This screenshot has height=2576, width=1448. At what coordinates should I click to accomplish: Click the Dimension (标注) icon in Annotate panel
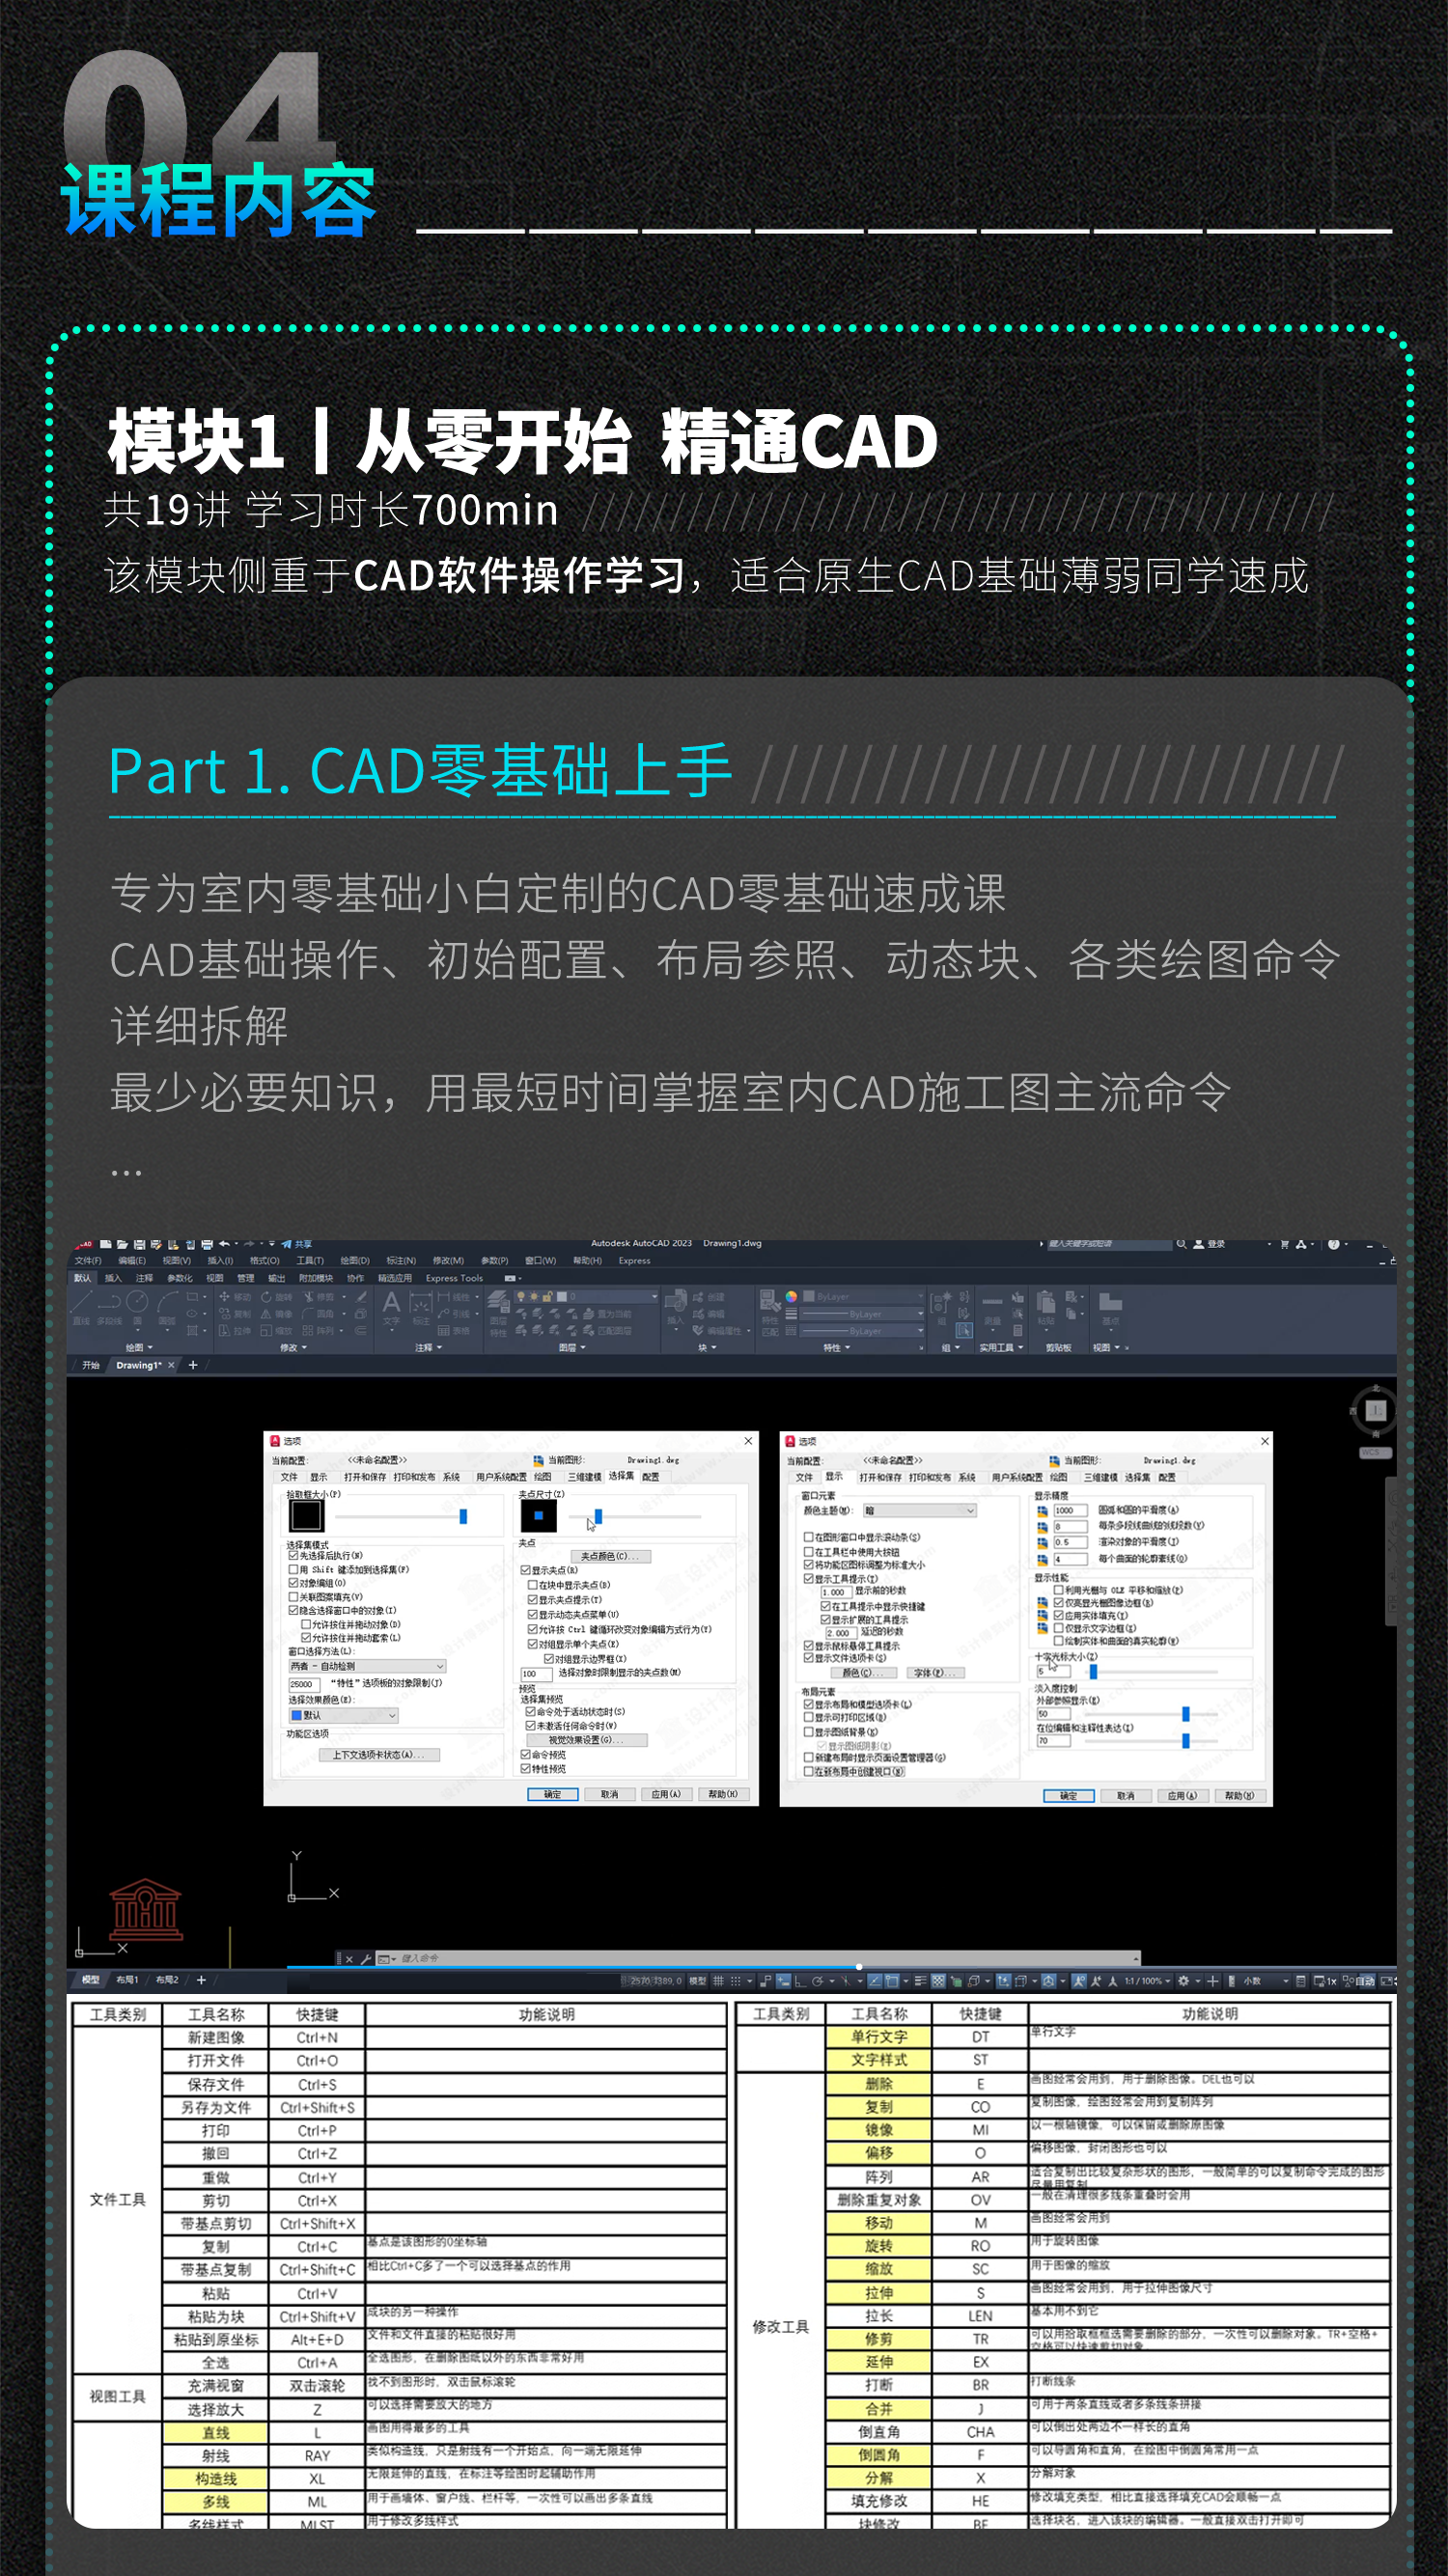click(421, 1303)
